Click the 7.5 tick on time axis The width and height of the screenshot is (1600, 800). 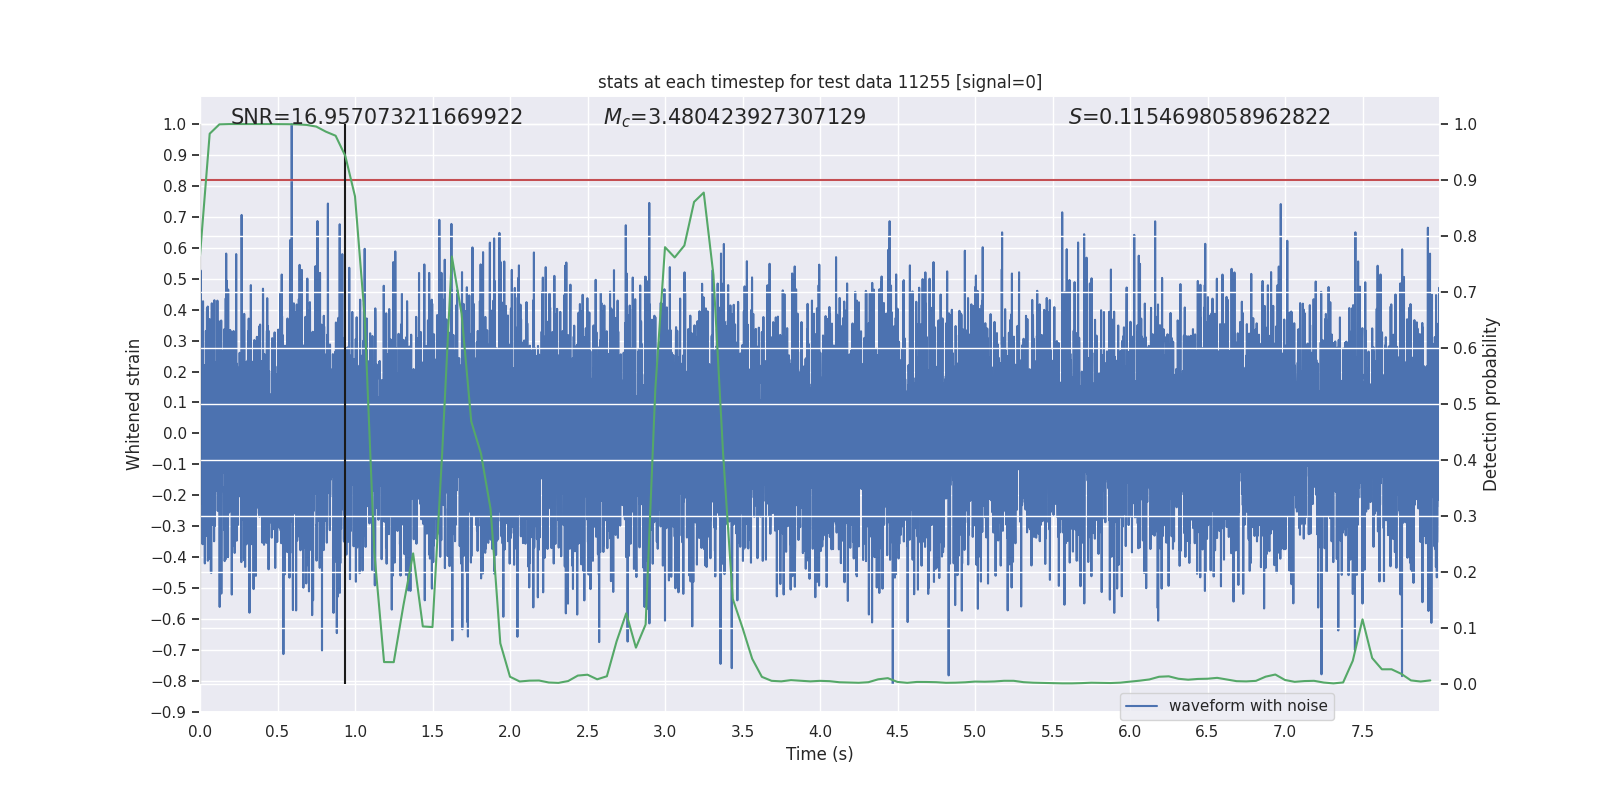click(1362, 731)
